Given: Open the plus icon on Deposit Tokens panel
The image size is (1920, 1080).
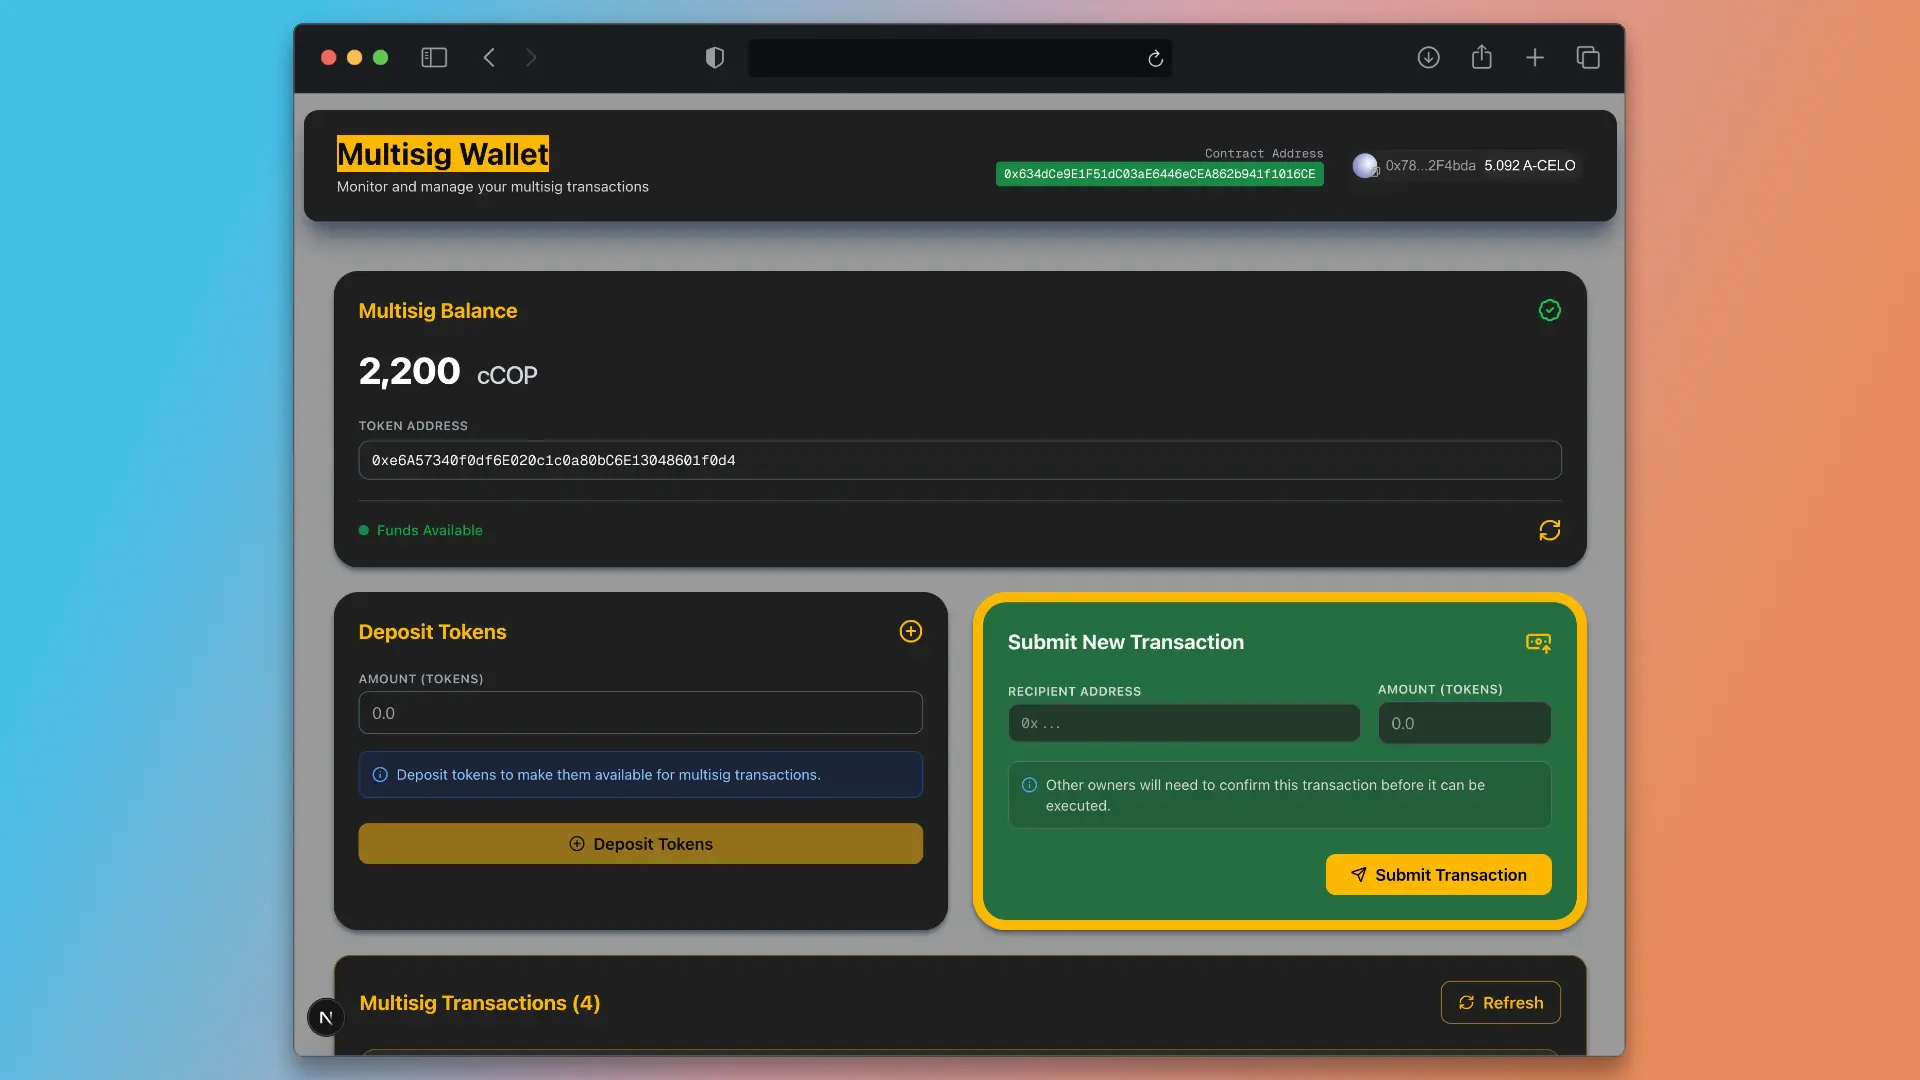Looking at the screenshot, I should 910,632.
